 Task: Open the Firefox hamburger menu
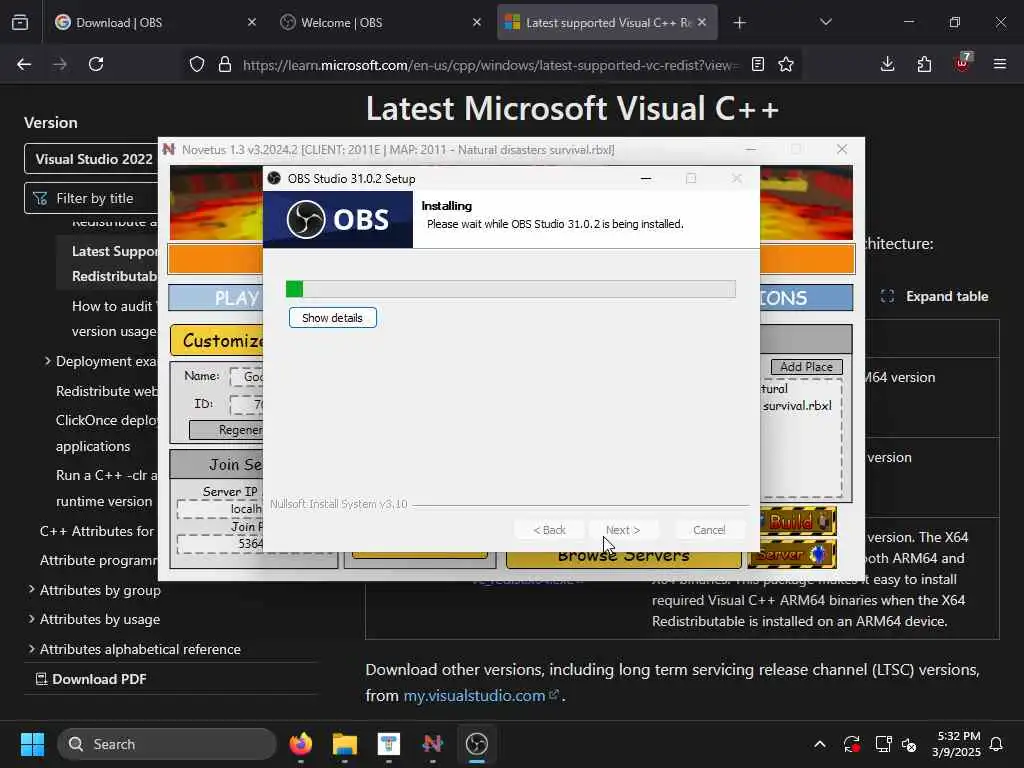(999, 64)
